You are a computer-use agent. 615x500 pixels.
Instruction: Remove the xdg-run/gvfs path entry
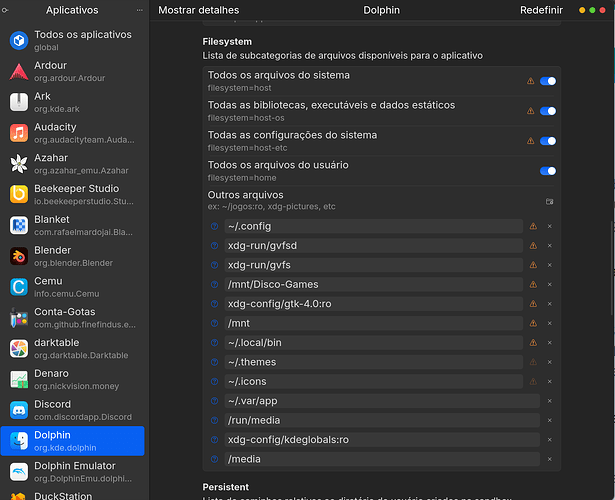[x=549, y=265]
